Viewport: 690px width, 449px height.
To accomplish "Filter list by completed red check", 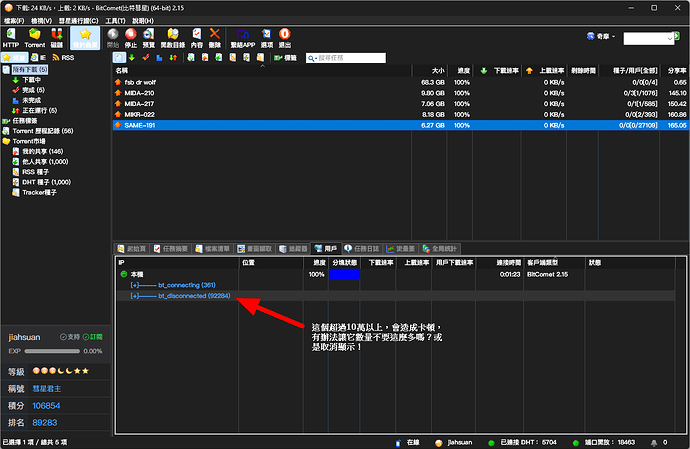I will pyautogui.click(x=146, y=58).
